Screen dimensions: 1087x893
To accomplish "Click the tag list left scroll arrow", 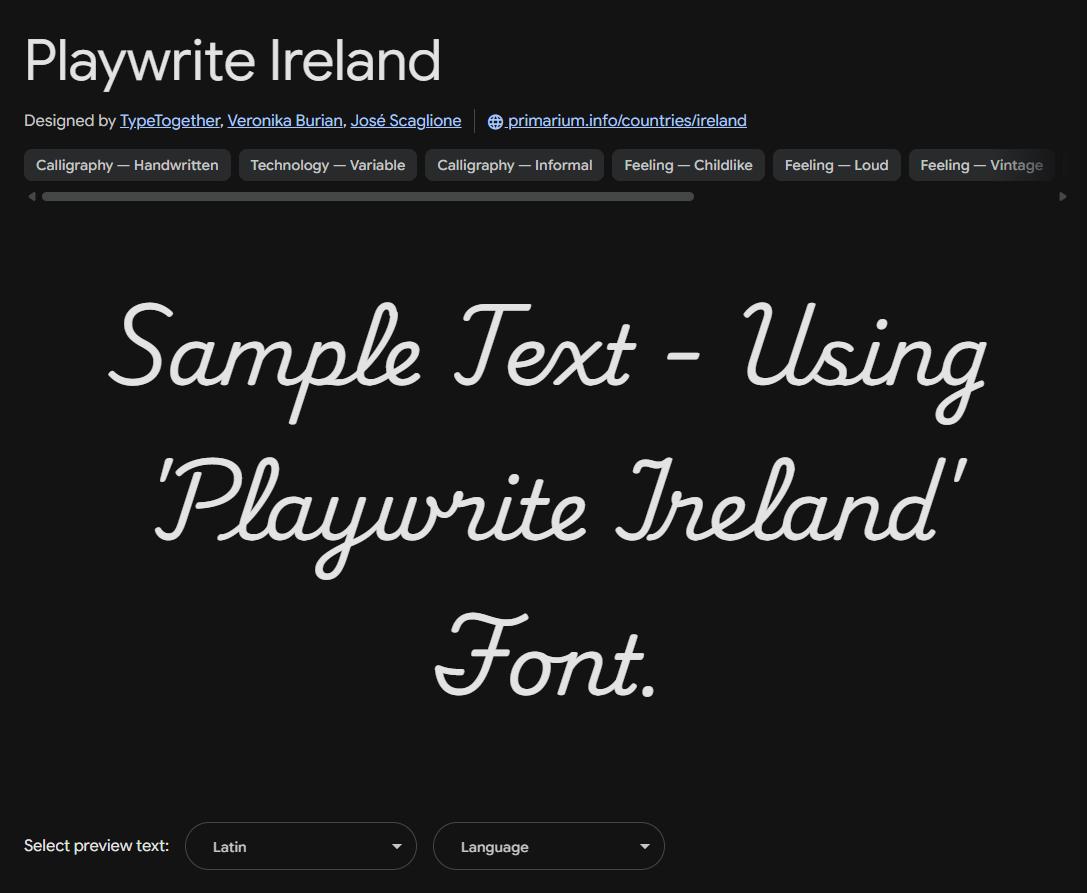I will [31, 196].
